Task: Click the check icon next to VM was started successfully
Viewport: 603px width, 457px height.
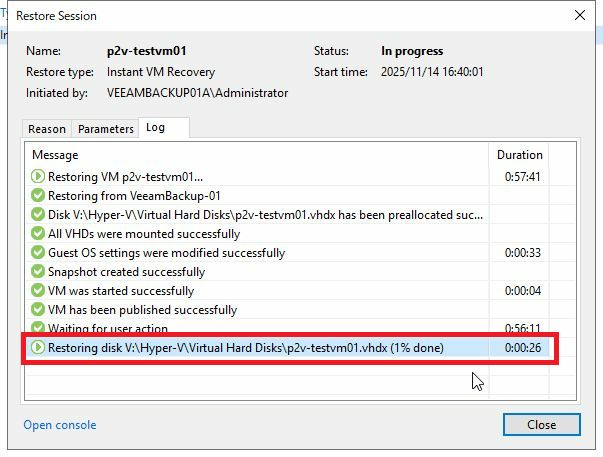Action: tap(38, 291)
